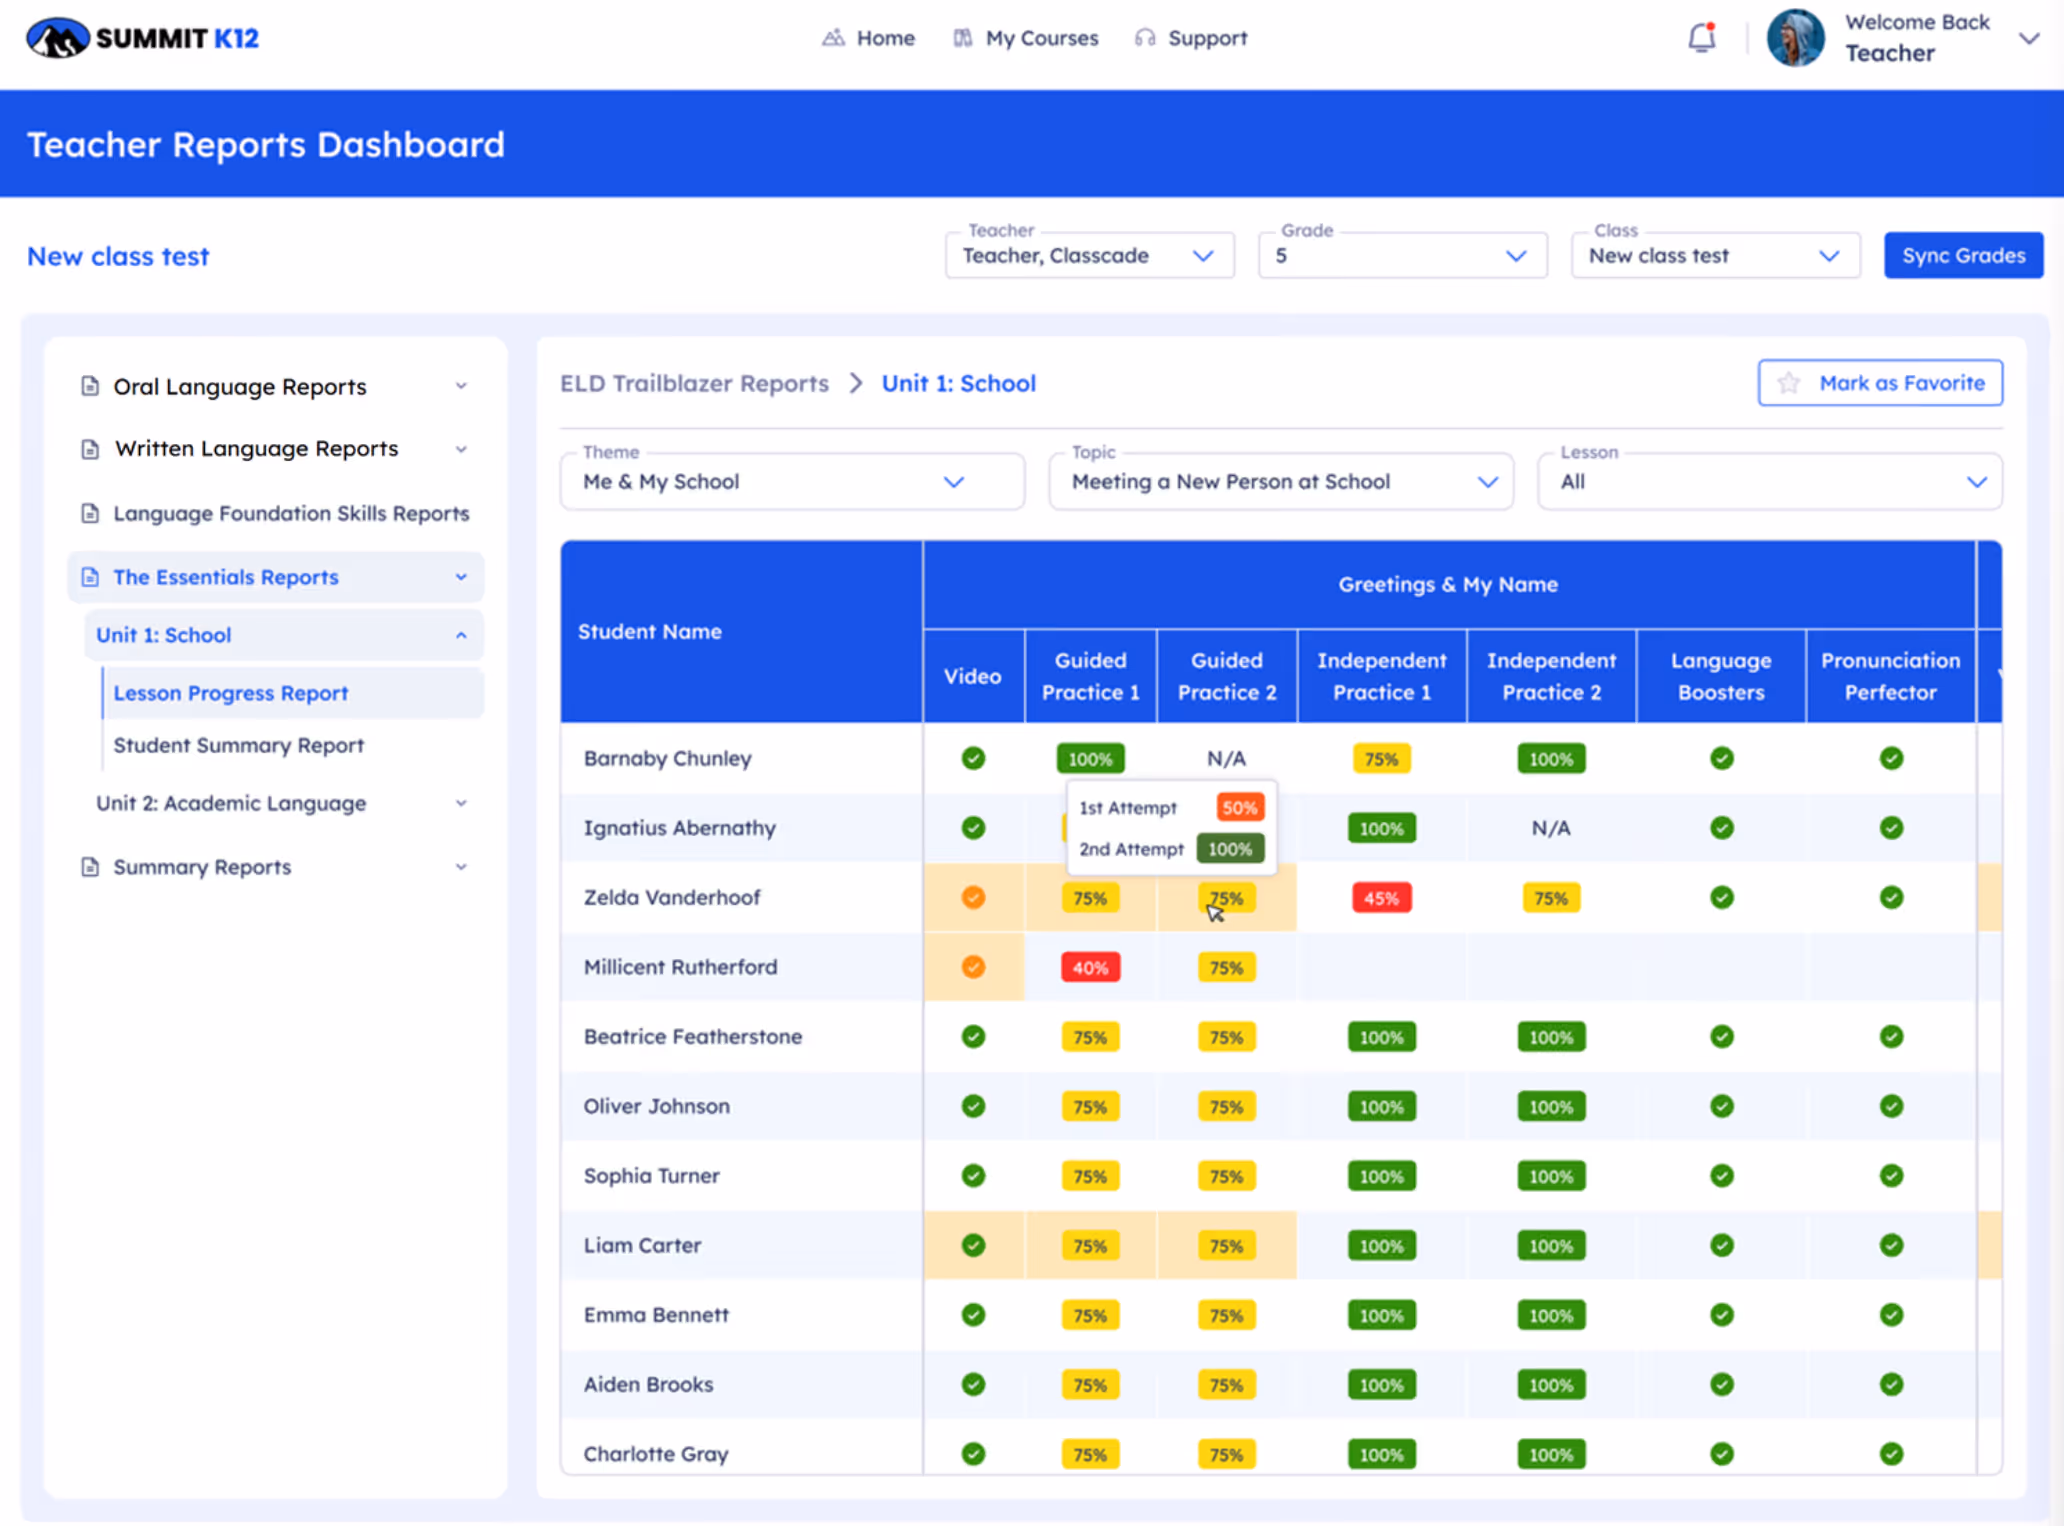
Task: Expand Written Language Reports section
Action: [x=275, y=449]
